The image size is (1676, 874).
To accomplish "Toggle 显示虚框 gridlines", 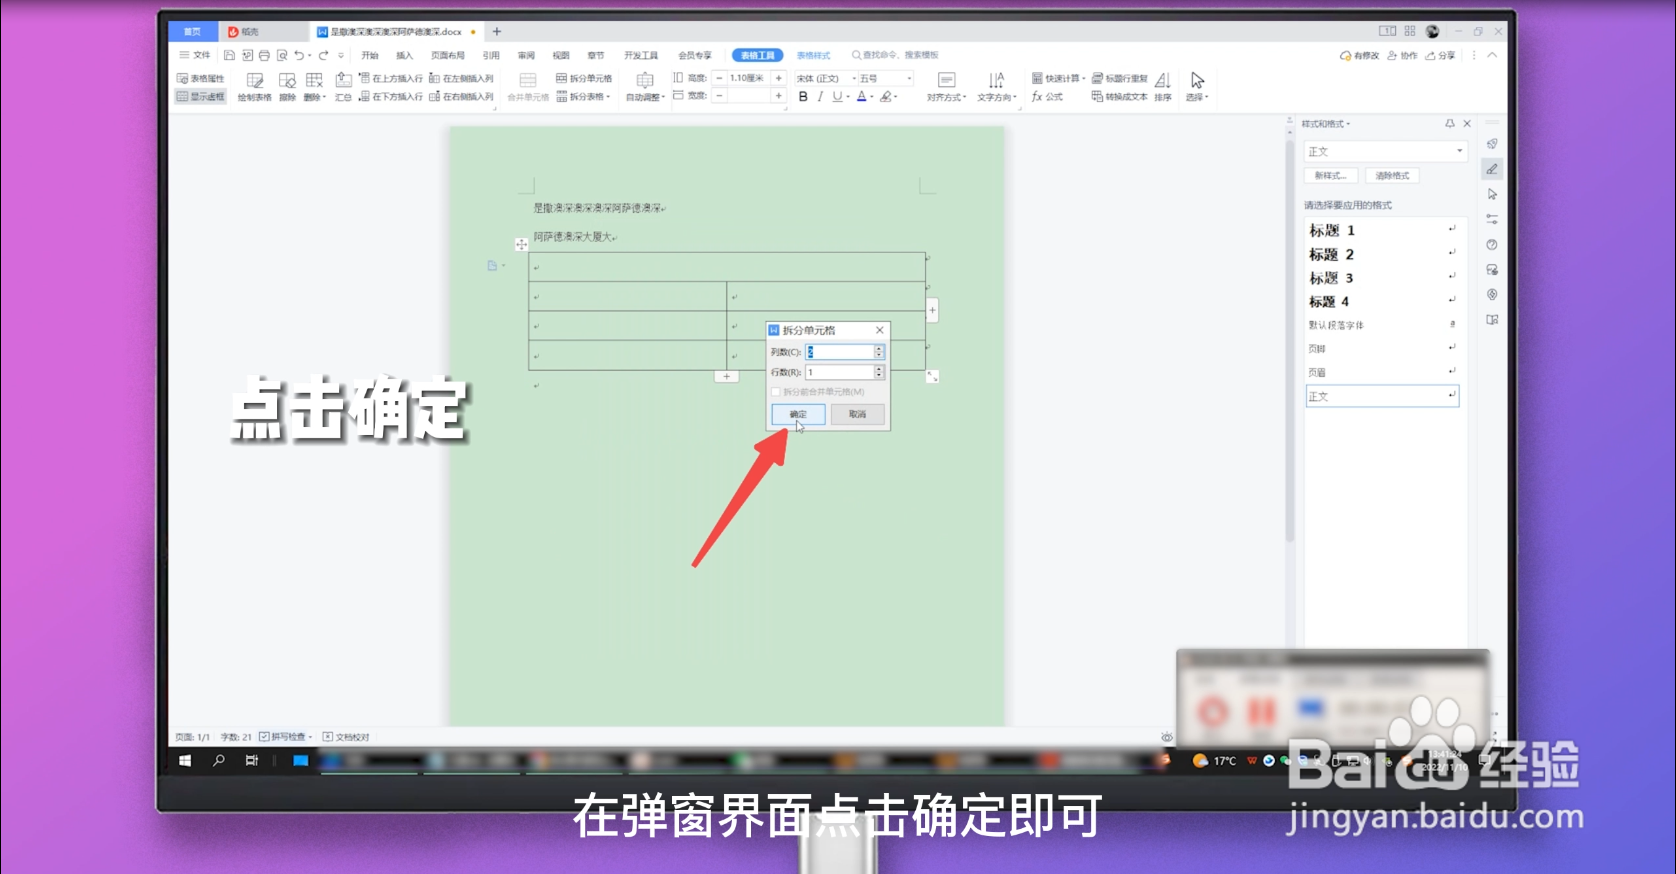I will [x=201, y=97].
